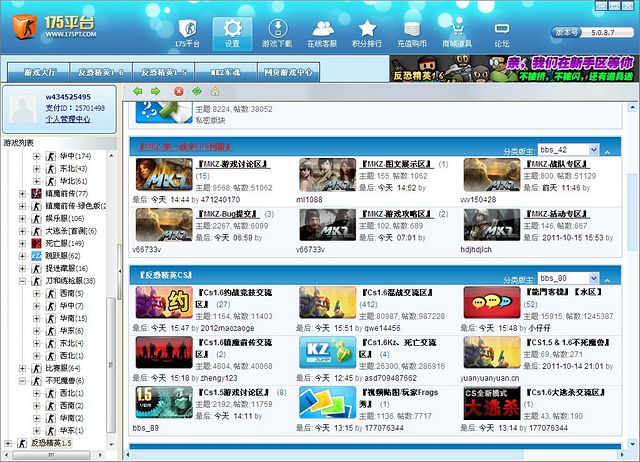This screenshot has width=640, height=462.
Task: Open the MKZ-游戏讨论区 thumbnail
Action: tap(164, 175)
